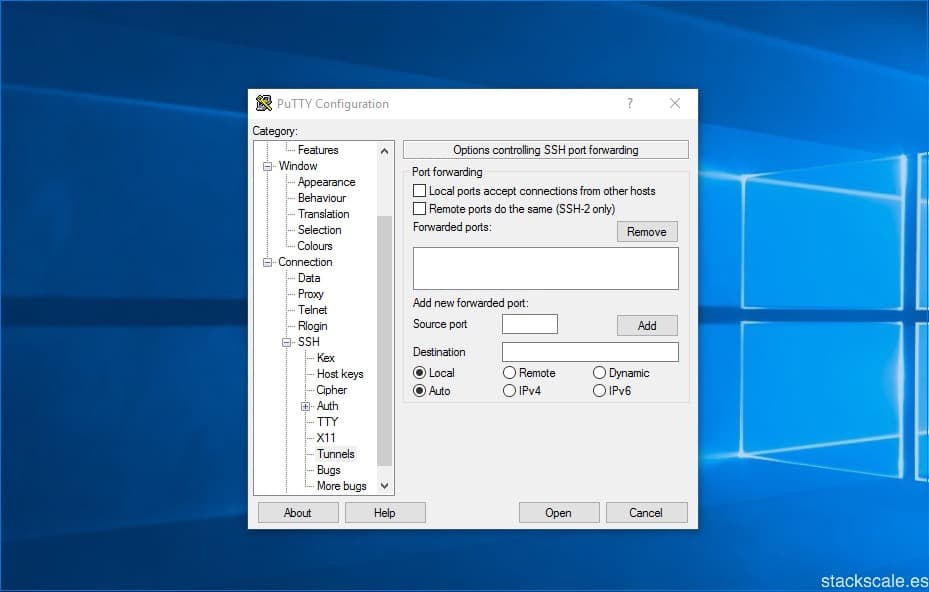Close the PuTTY Configuration dialog
The width and height of the screenshot is (929, 592).
[675, 103]
